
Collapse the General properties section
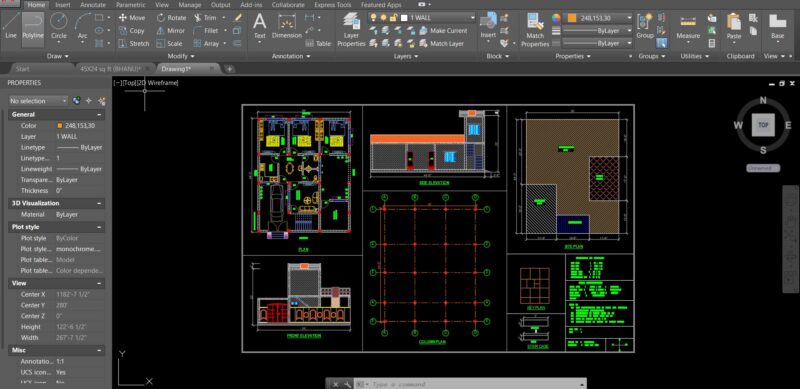pyautogui.click(x=99, y=114)
